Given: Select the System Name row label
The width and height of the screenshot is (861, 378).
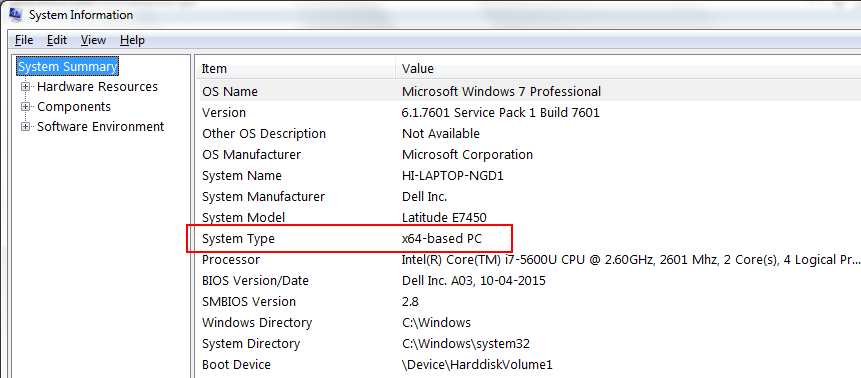Looking at the screenshot, I should click(x=242, y=176).
